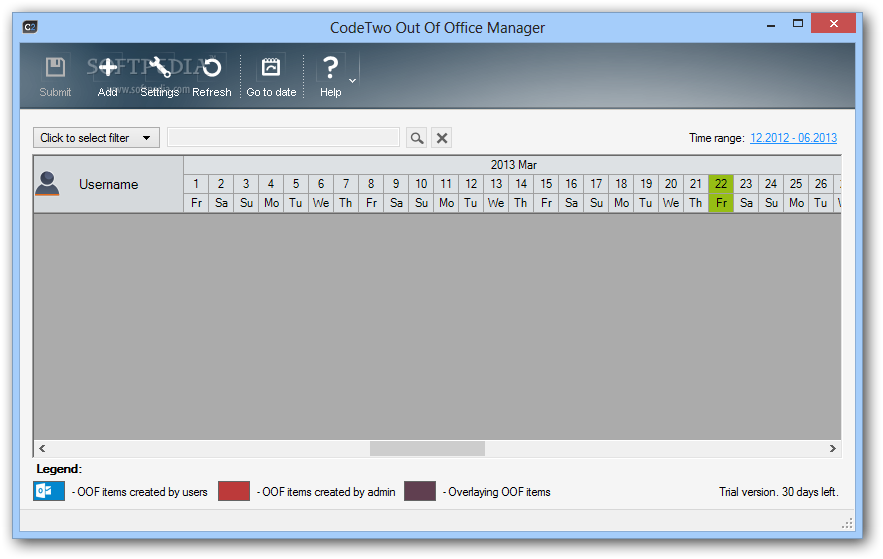Screen dimensions: 883x559
Task: Close the Out Of Office Manager window
Action: click(833, 24)
